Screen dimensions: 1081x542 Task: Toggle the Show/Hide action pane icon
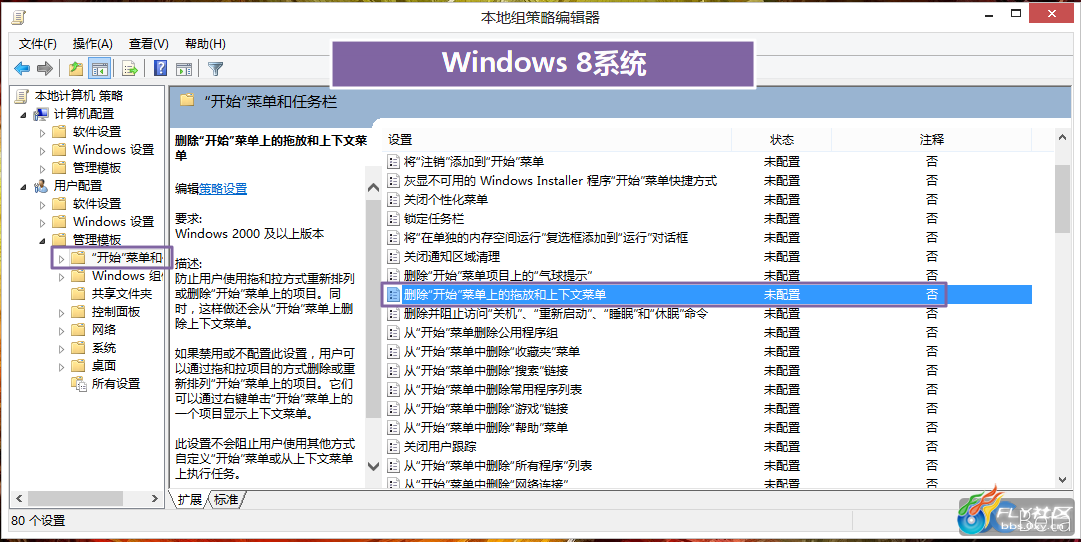[184, 68]
